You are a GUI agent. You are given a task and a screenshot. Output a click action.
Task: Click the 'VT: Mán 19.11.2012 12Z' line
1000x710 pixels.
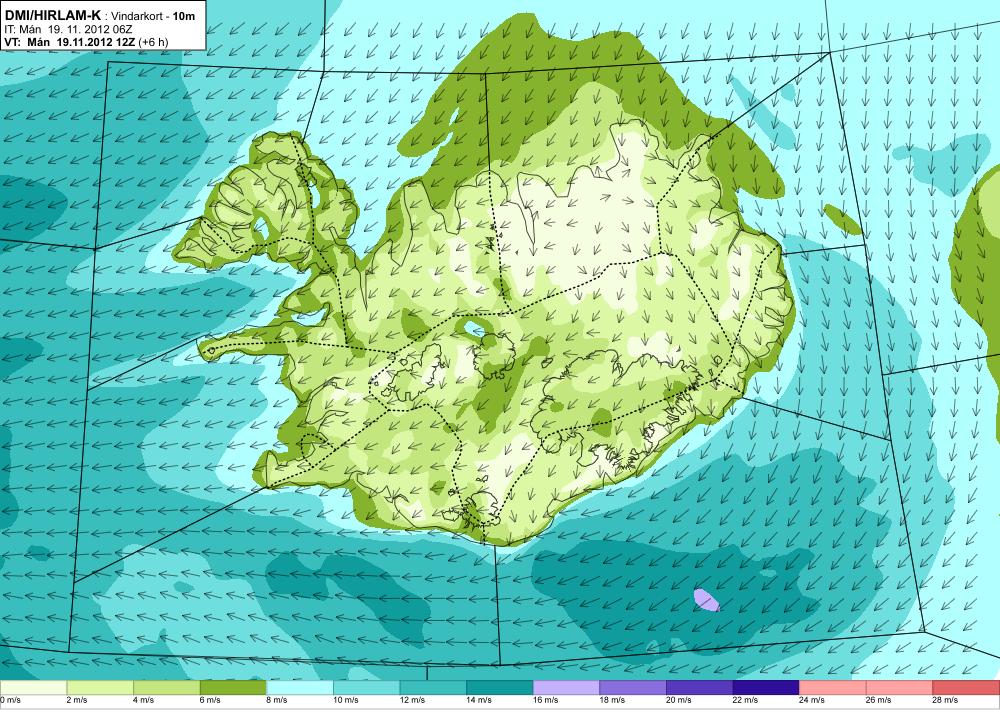click(70, 42)
